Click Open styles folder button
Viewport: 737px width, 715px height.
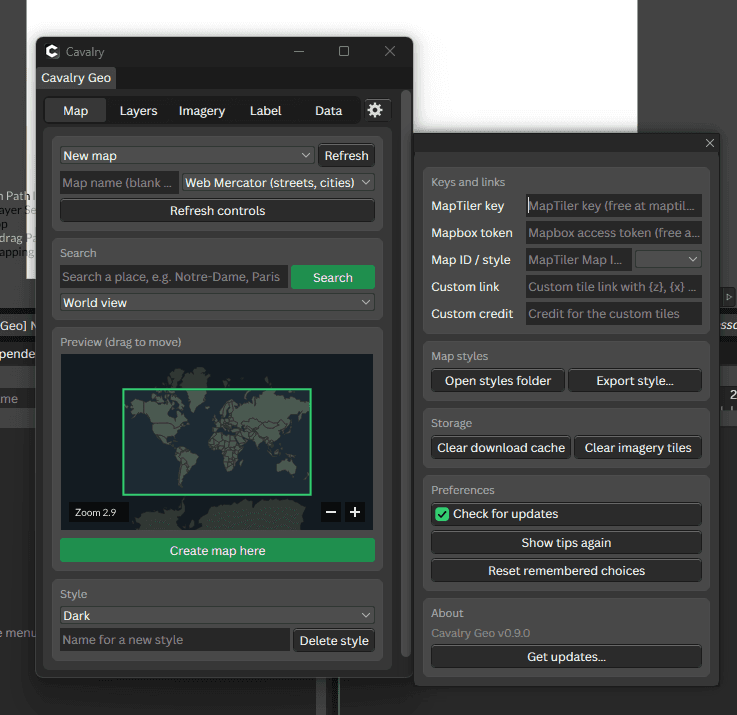pyautogui.click(x=498, y=381)
